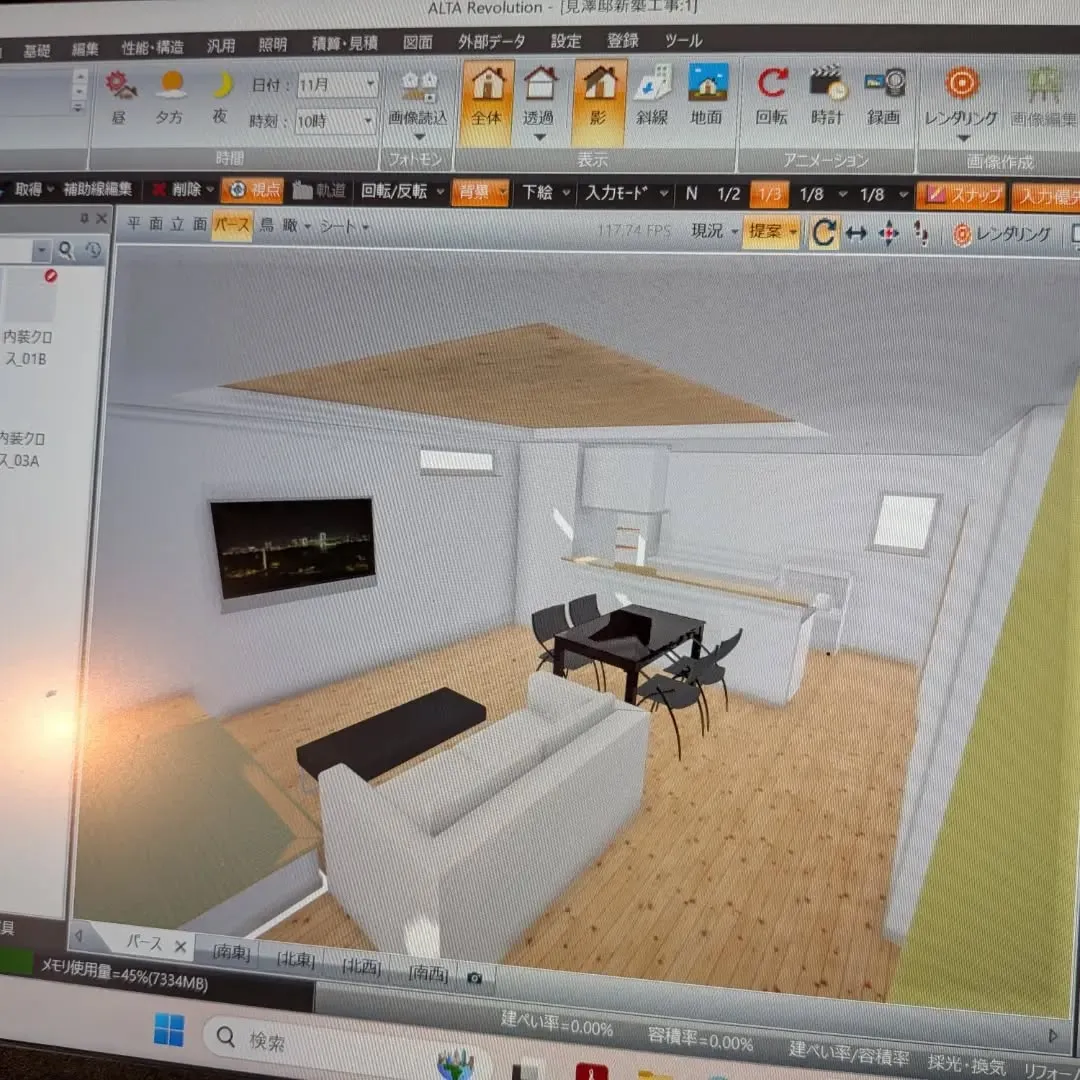Click the 軌道 orbit button
Viewport: 1080px width, 1080px height.
pos(320,190)
